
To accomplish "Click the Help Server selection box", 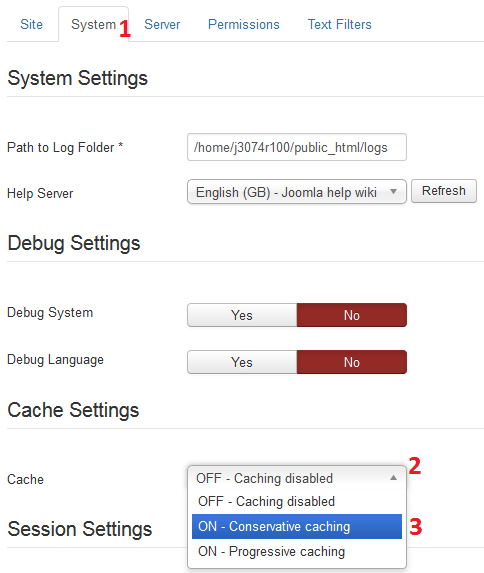I will [x=297, y=191].
